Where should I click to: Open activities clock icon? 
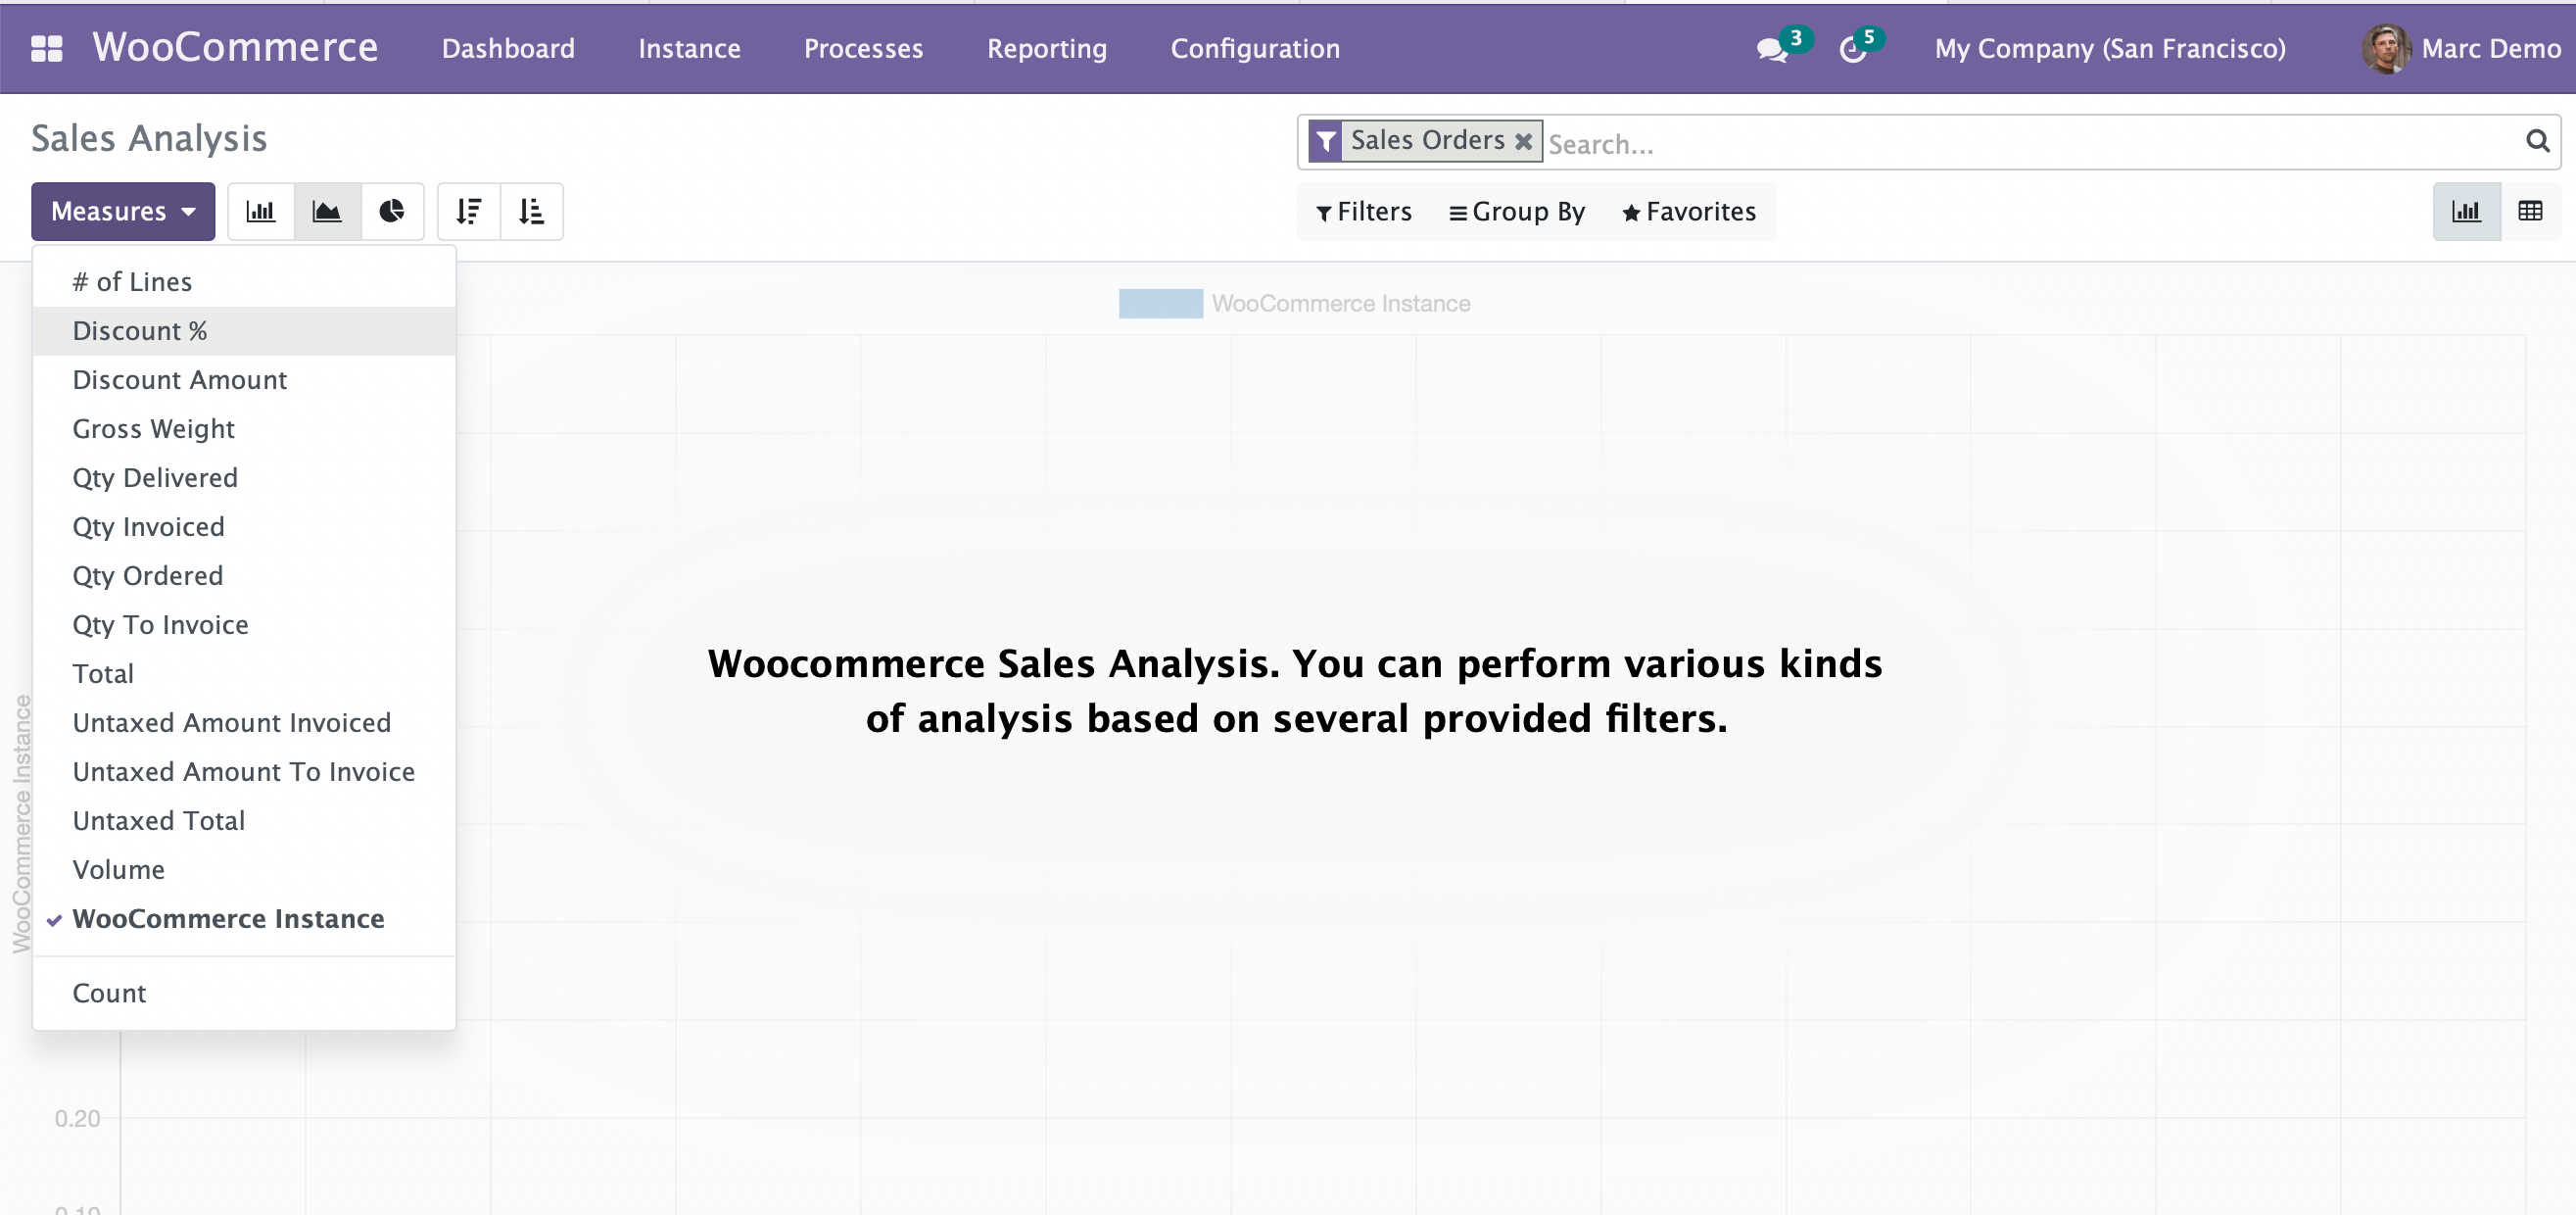(x=1853, y=49)
